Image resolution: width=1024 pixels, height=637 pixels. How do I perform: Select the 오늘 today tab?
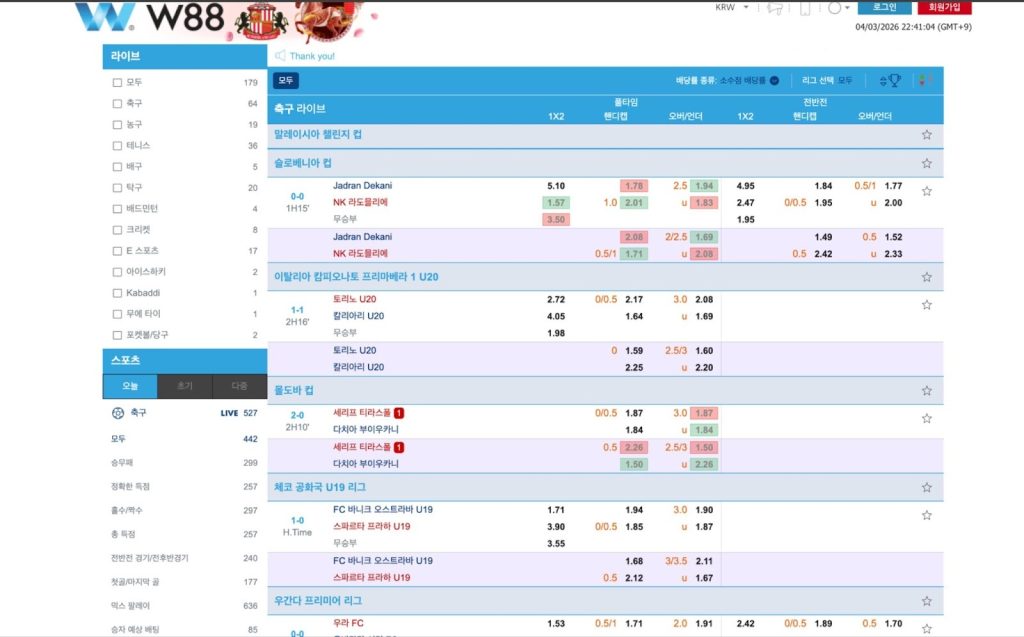tap(130, 386)
